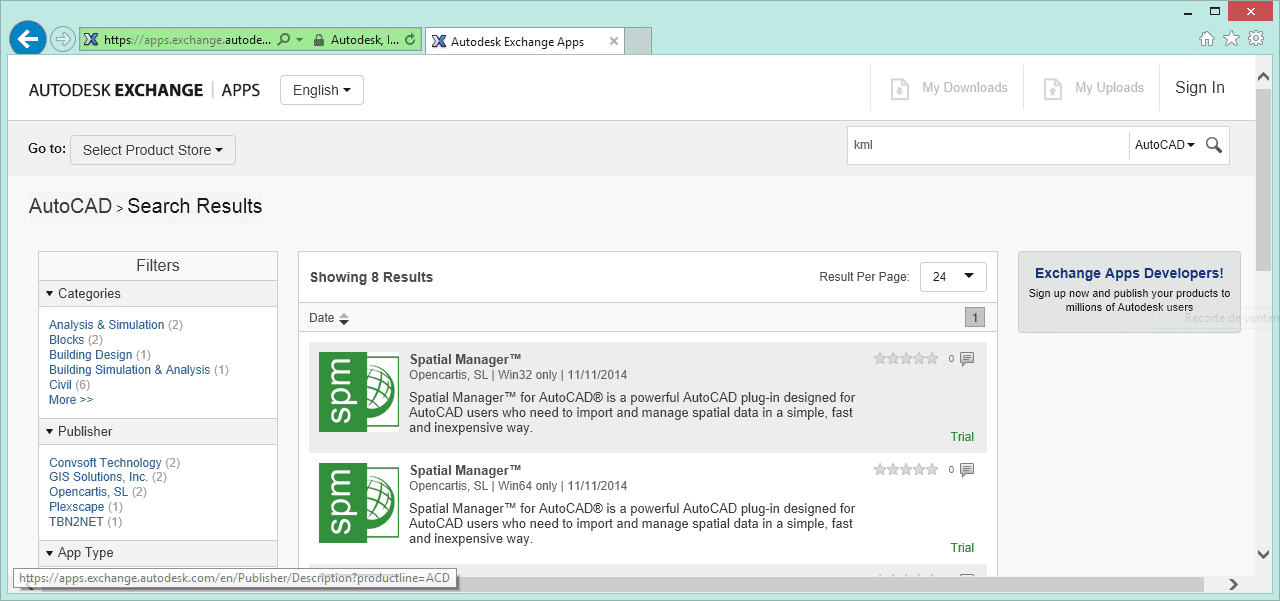Open My Downloads
Screen dimensions: 1280x601
[949, 88]
